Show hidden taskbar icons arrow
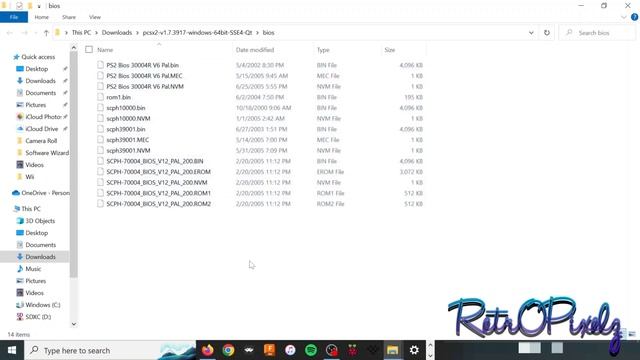 pyautogui.click(x=430, y=345)
